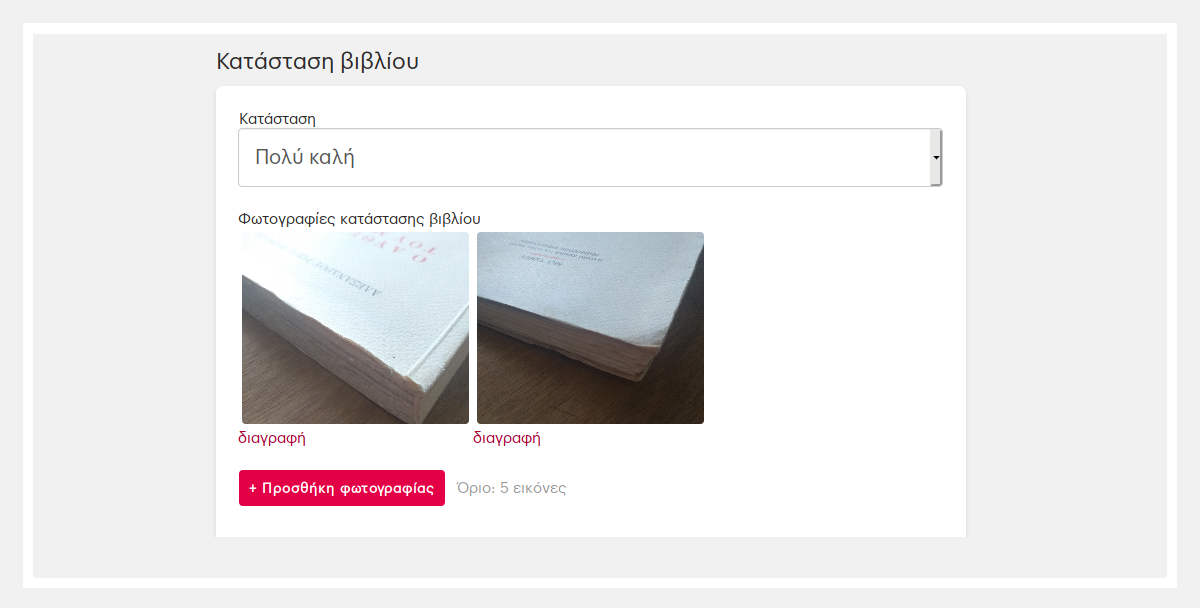Click the plus sign on the add photo button
Viewport: 1200px width, 608px height.
[253, 488]
